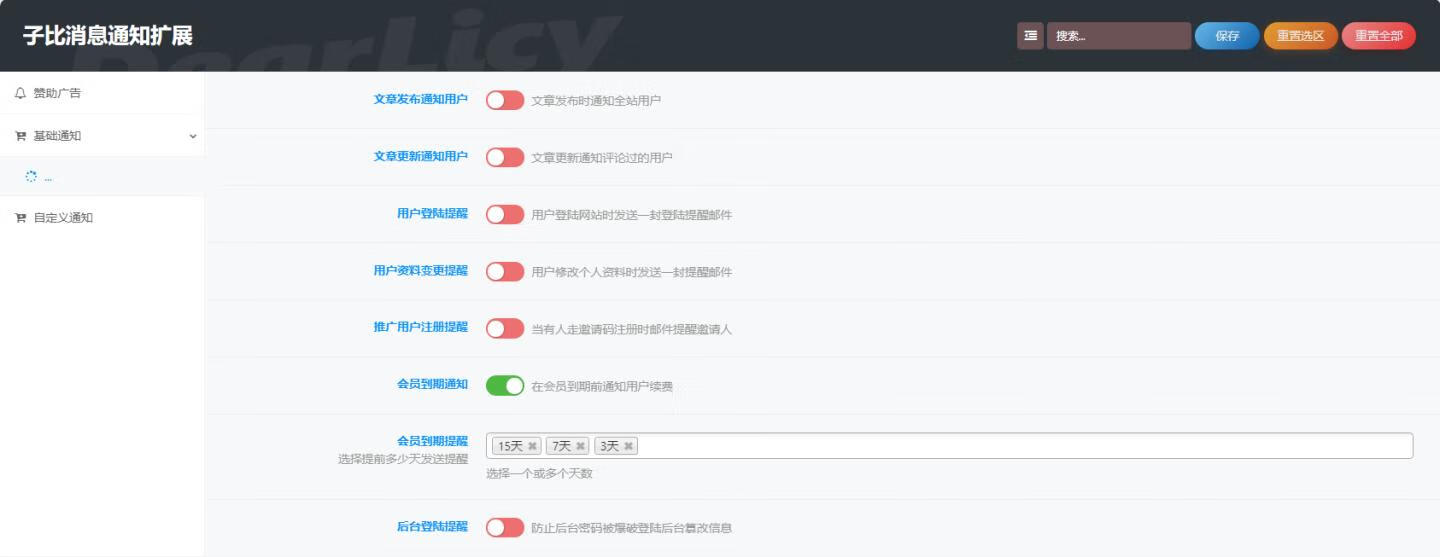The height and width of the screenshot is (557, 1440).
Task: Focus the 搜索 search field
Action: point(1119,36)
